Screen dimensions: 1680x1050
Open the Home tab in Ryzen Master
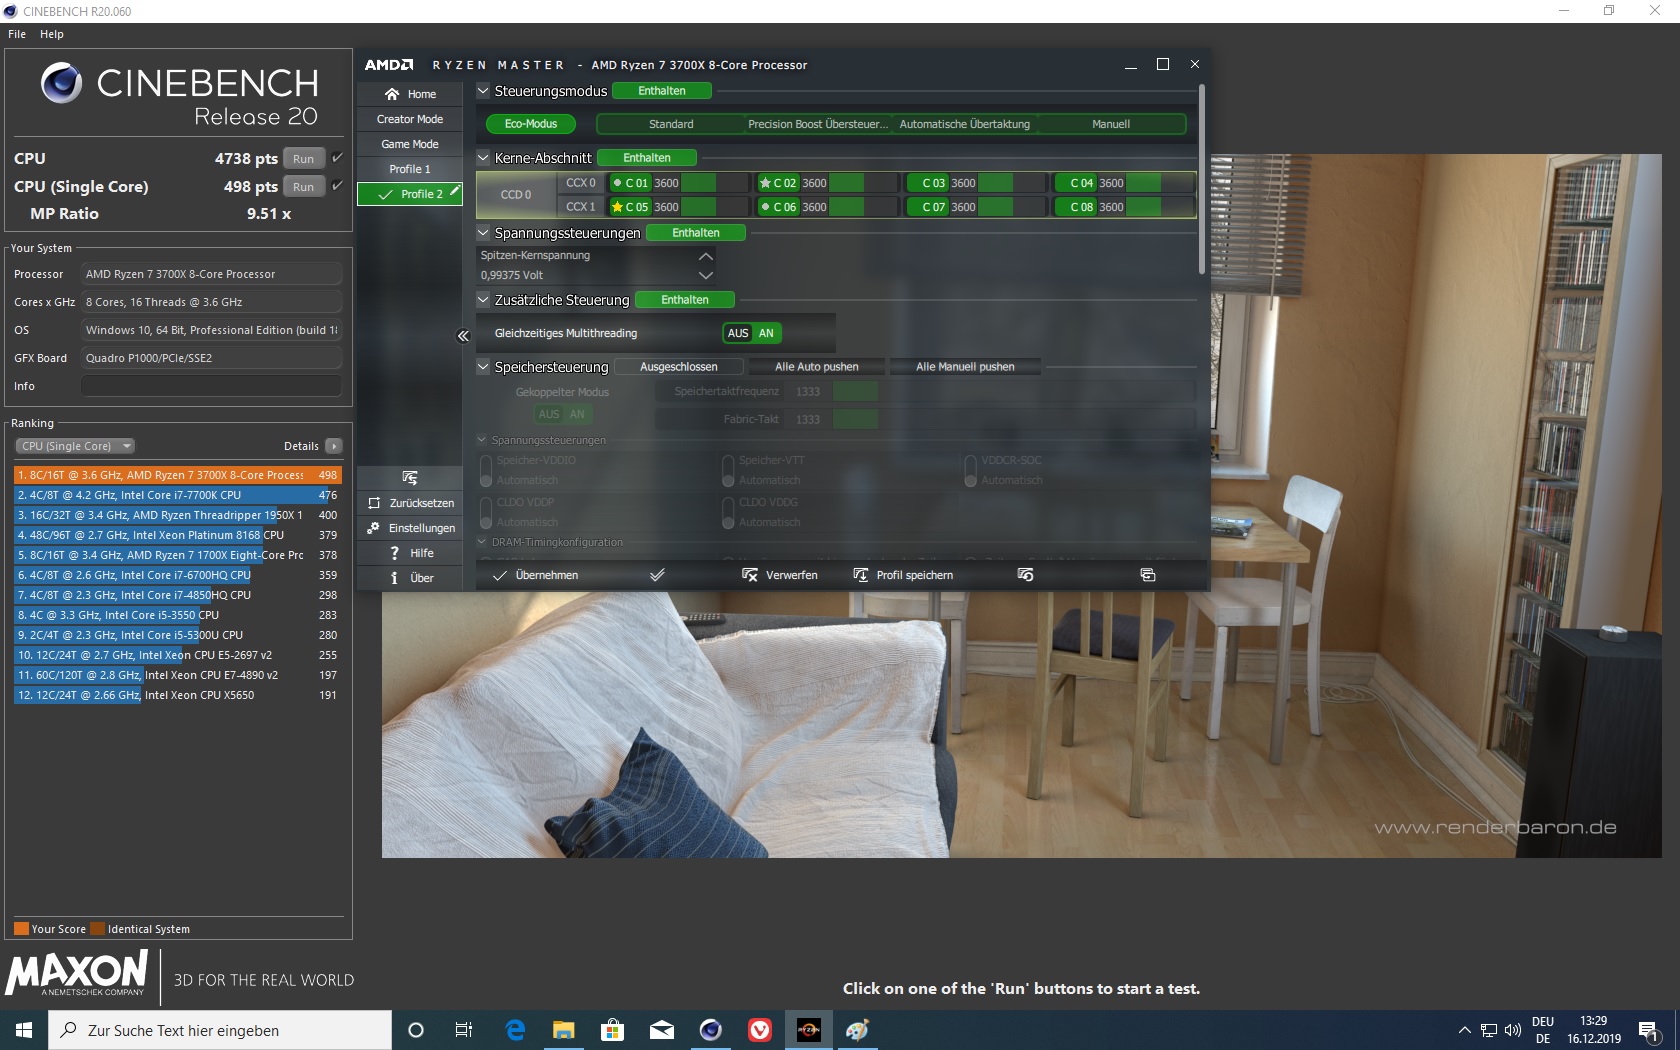pyautogui.click(x=410, y=94)
